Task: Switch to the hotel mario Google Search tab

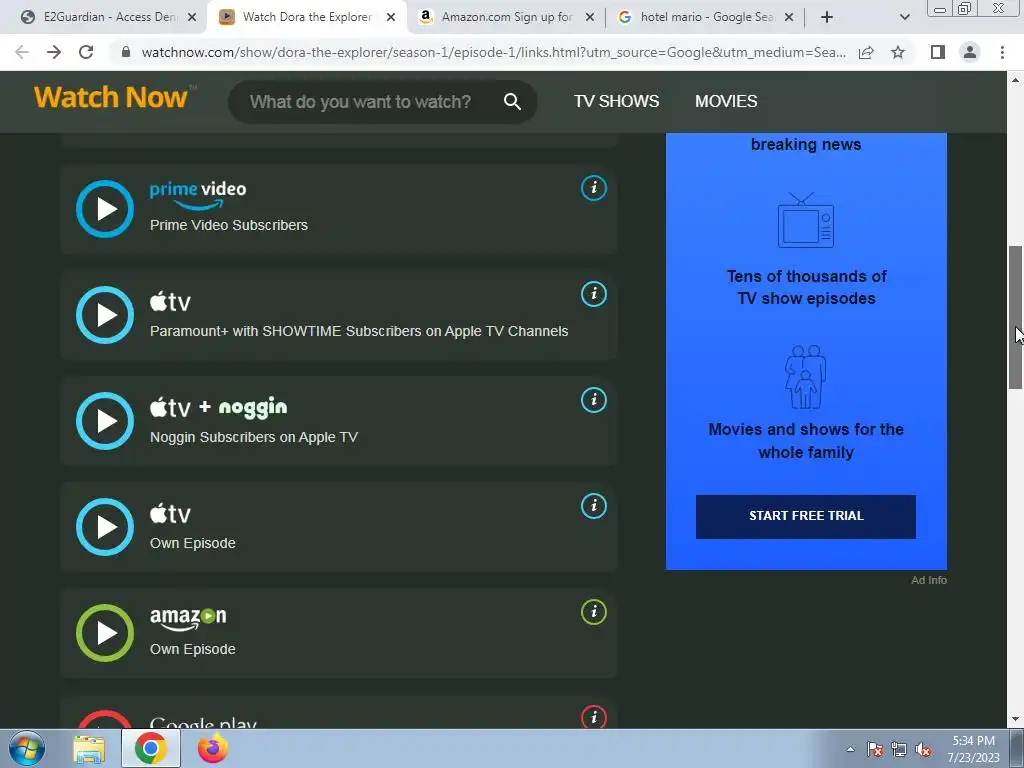Action: (x=705, y=17)
